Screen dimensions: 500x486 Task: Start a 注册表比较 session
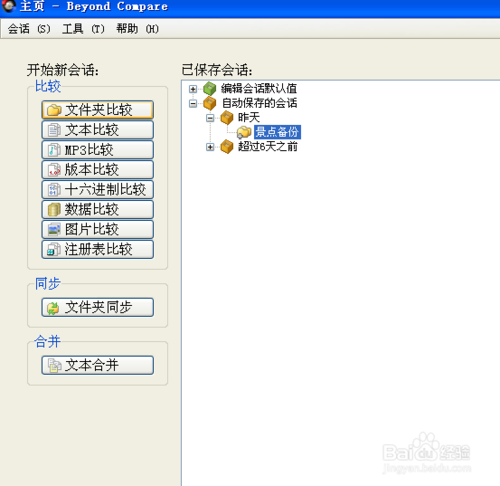pyautogui.click(x=98, y=249)
